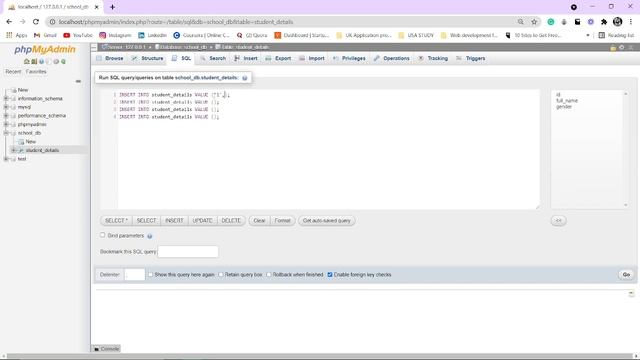640x360 pixels.
Task: Open the Tracking tab
Action: point(433,58)
